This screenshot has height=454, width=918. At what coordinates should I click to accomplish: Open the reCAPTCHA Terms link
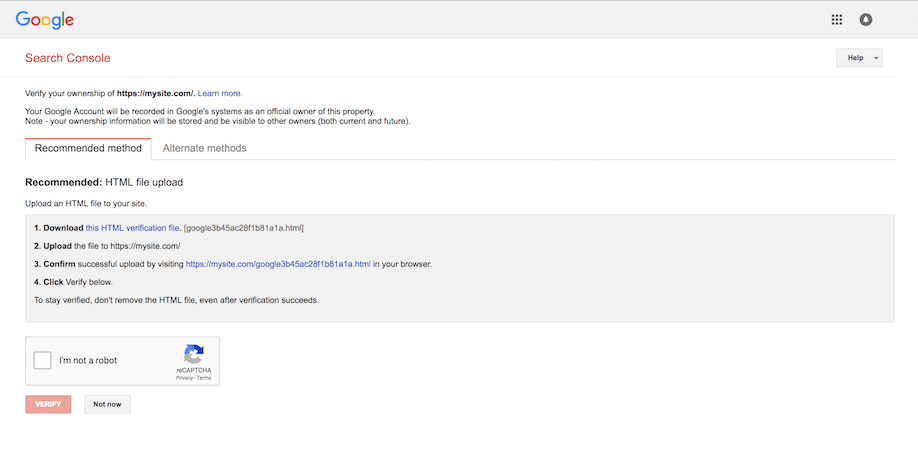pos(204,378)
